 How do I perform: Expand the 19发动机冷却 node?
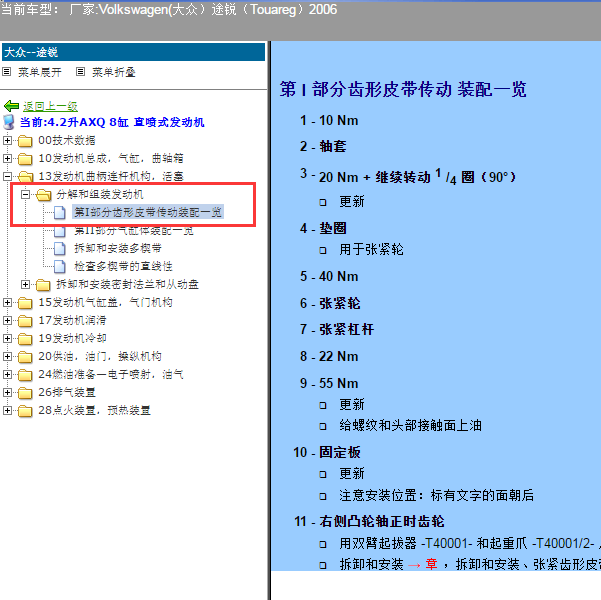click(x=7, y=338)
